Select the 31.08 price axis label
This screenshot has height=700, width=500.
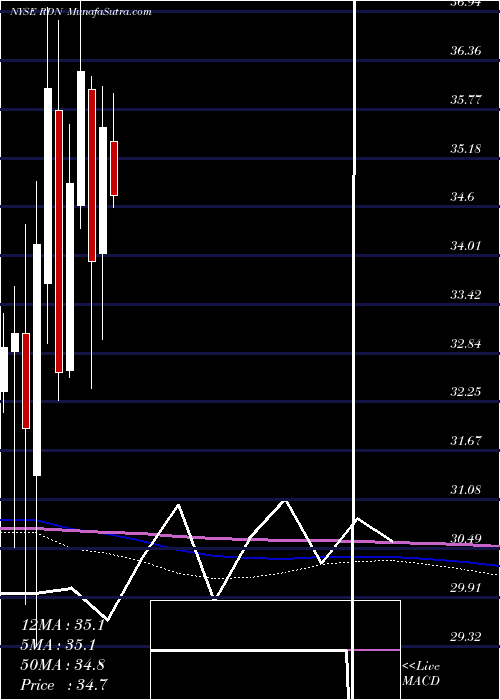point(465,490)
